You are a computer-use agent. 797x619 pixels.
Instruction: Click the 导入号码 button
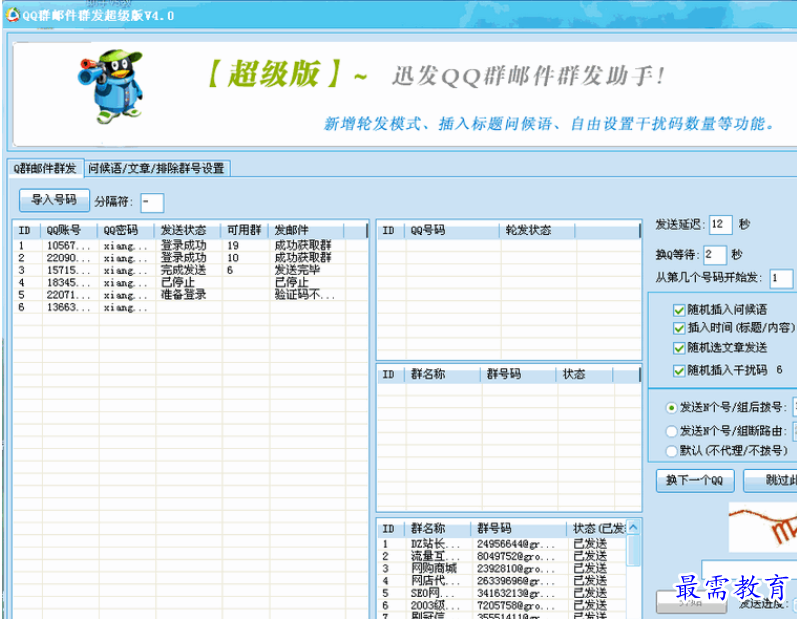(x=54, y=200)
